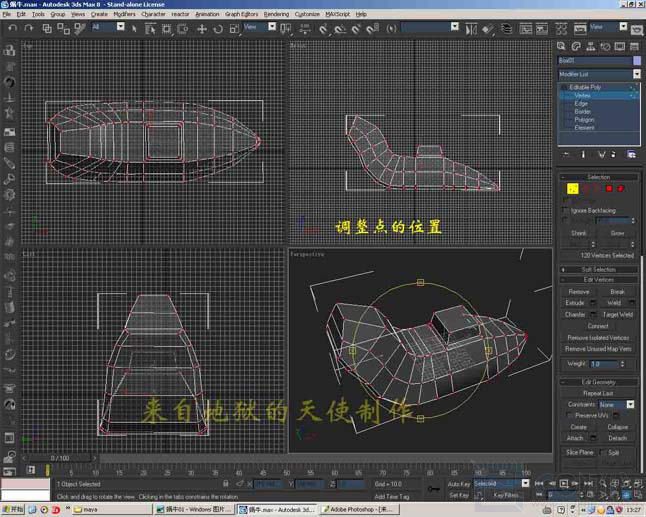Screen dimensions: 646x517
Task: Click the Break button
Action: click(x=617, y=292)
